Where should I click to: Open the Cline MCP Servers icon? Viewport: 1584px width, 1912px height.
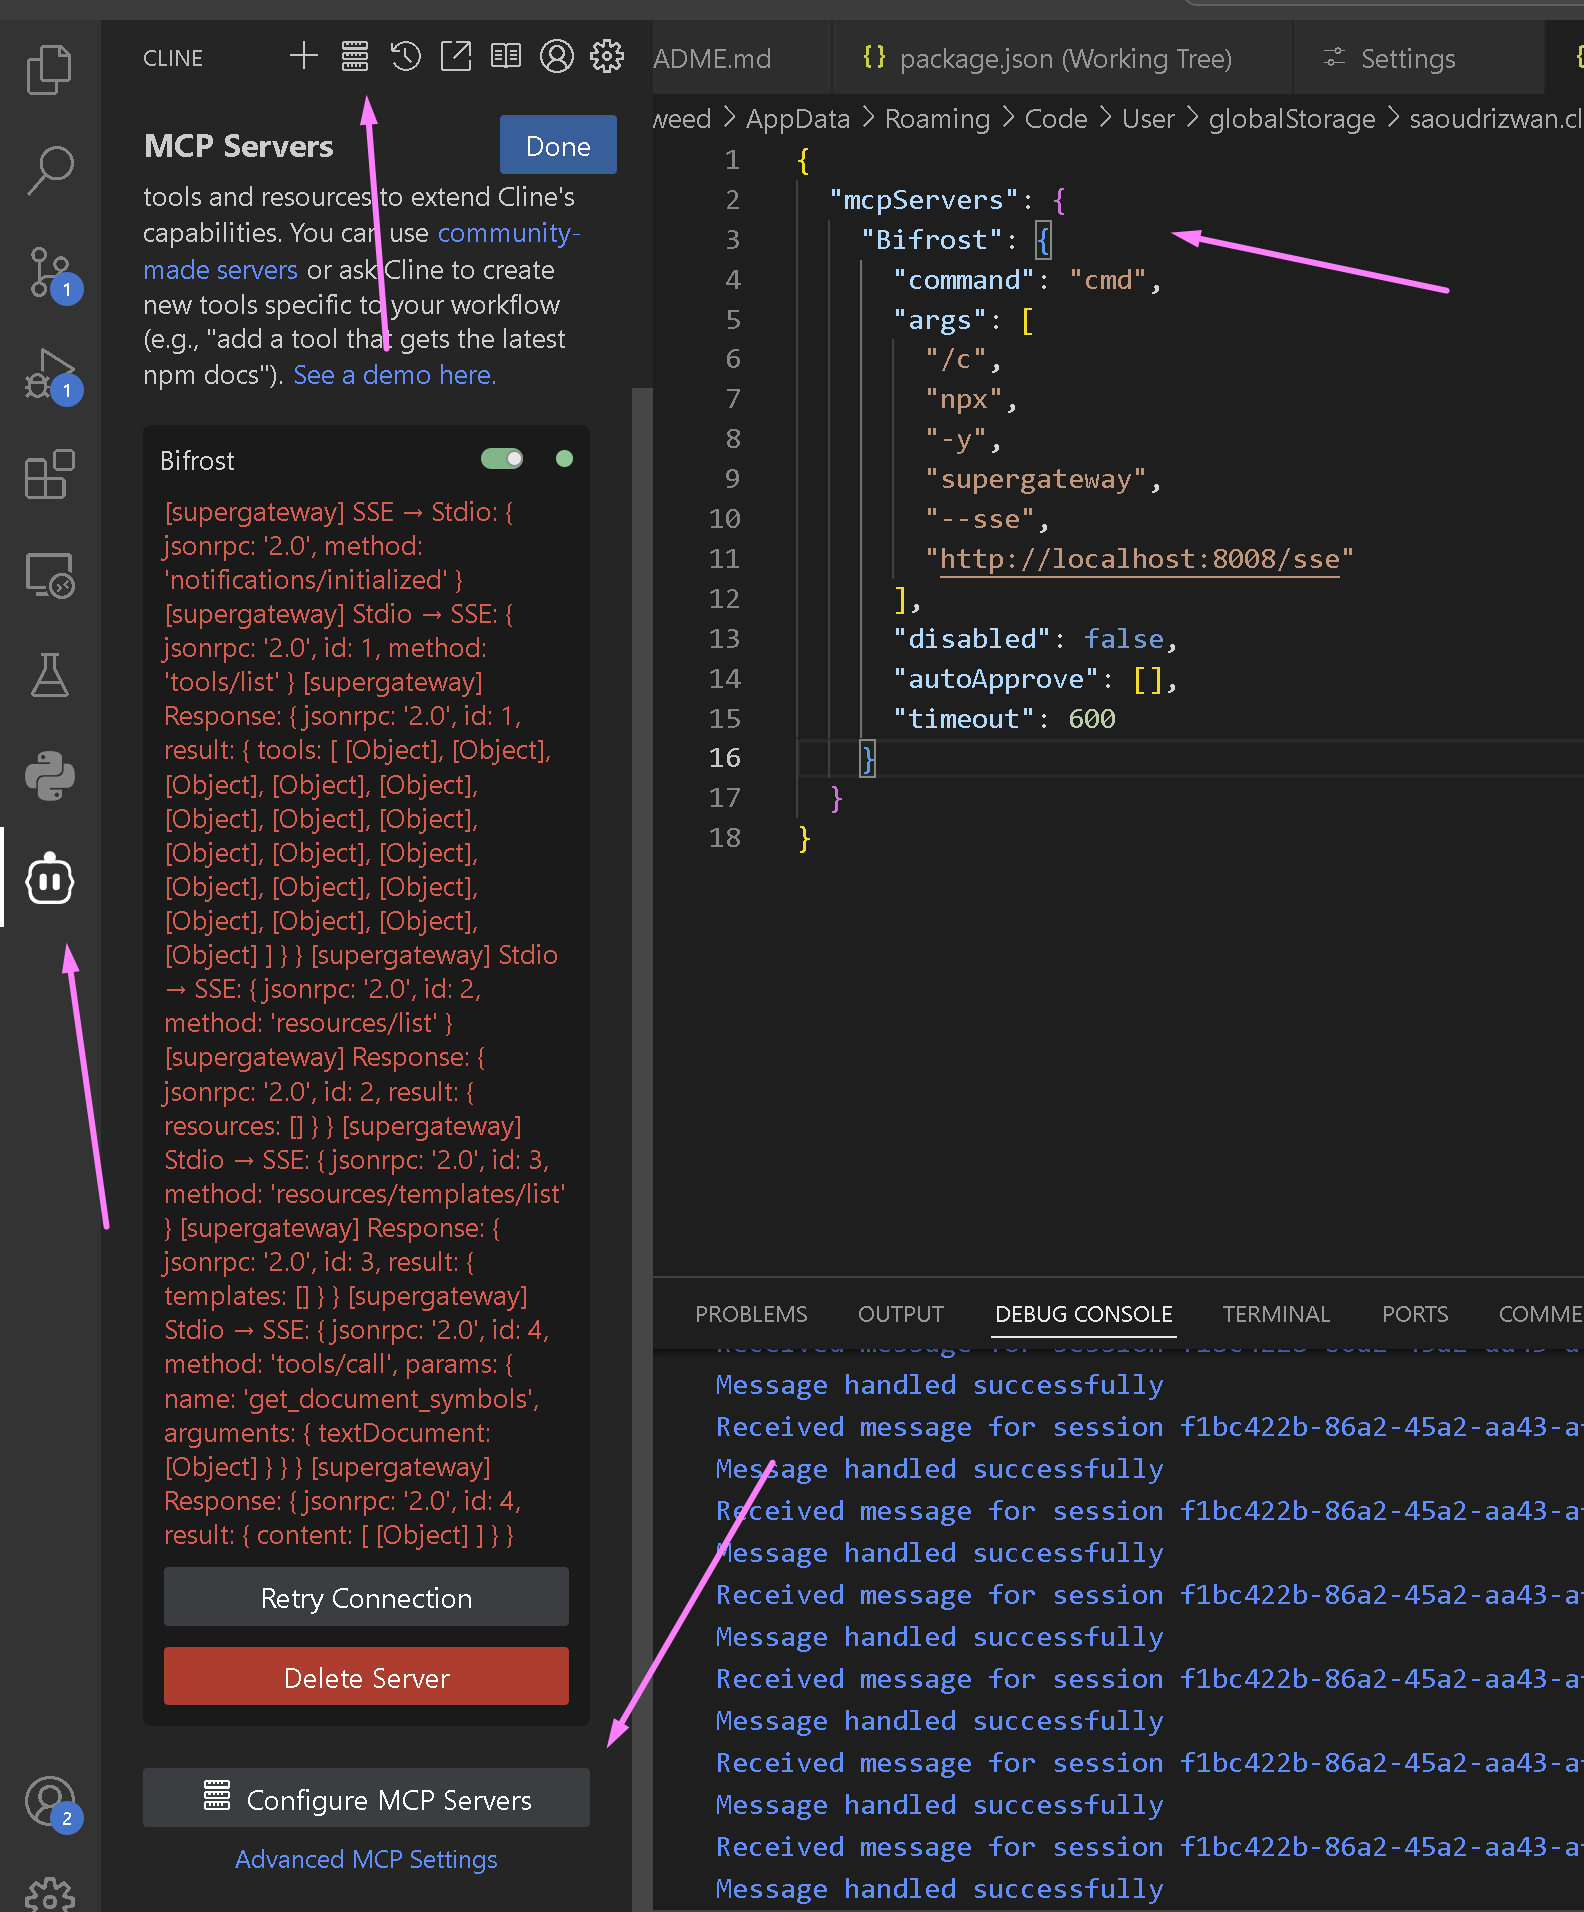354,57
